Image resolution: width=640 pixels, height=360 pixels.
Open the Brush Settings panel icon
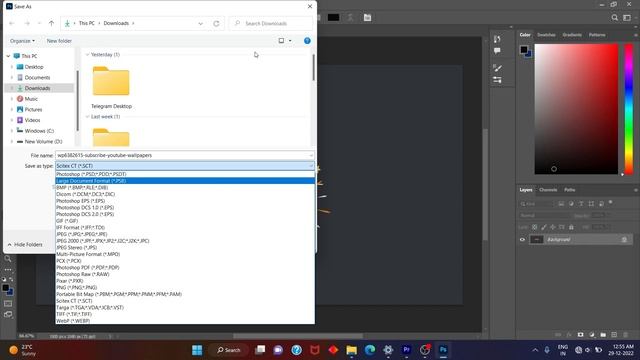(497, 68)
